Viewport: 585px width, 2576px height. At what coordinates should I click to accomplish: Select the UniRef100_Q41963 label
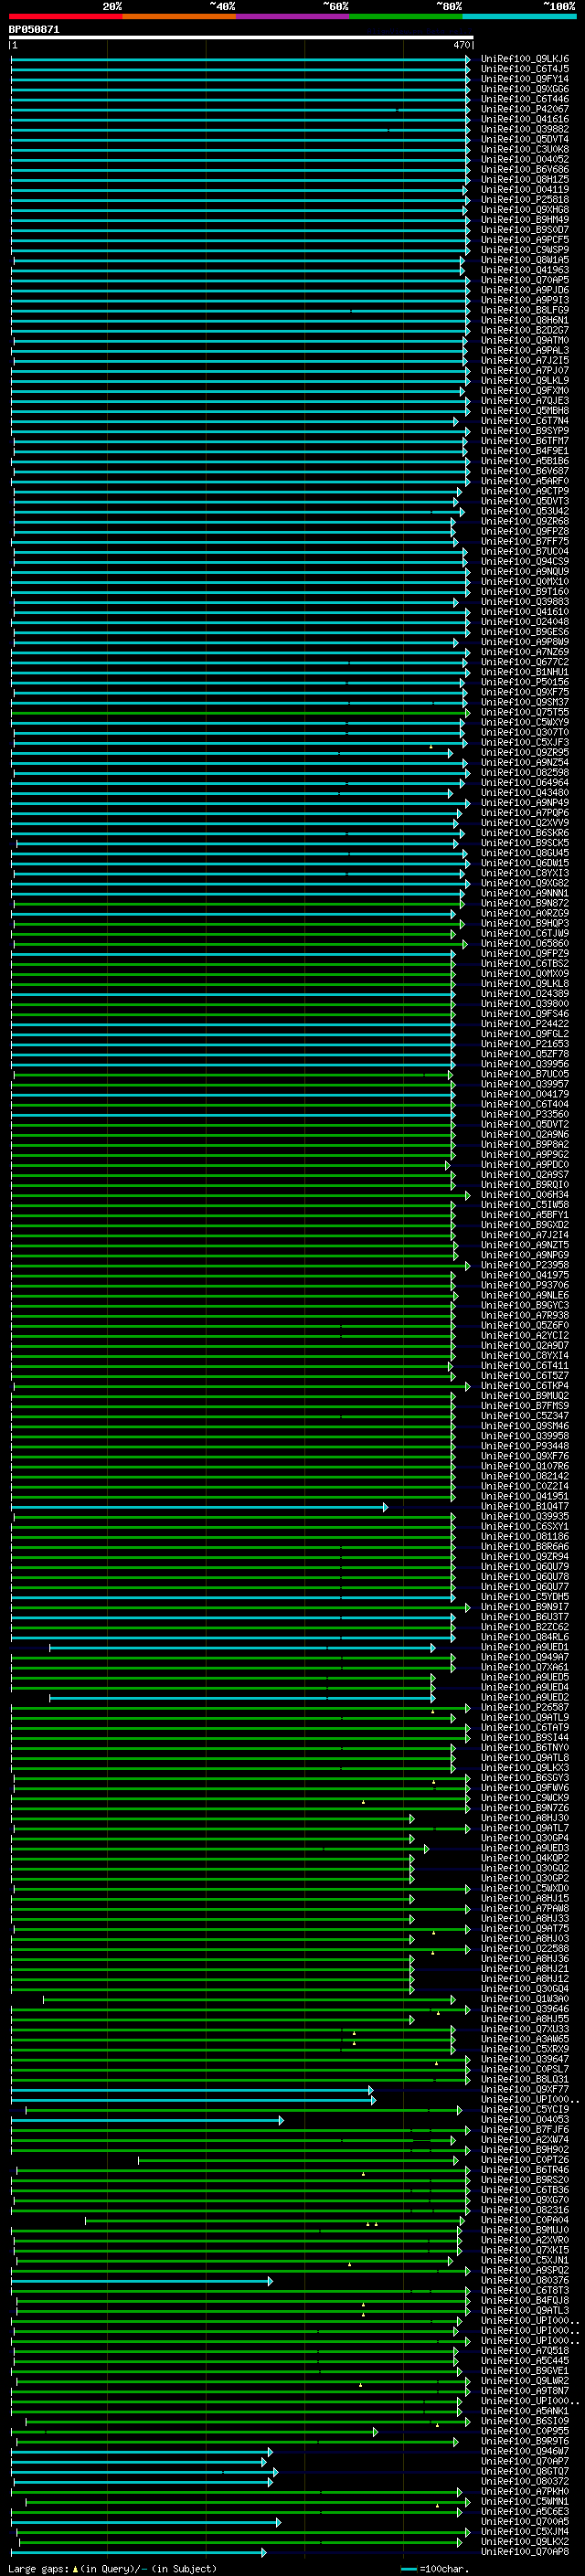tap(525, 270)
